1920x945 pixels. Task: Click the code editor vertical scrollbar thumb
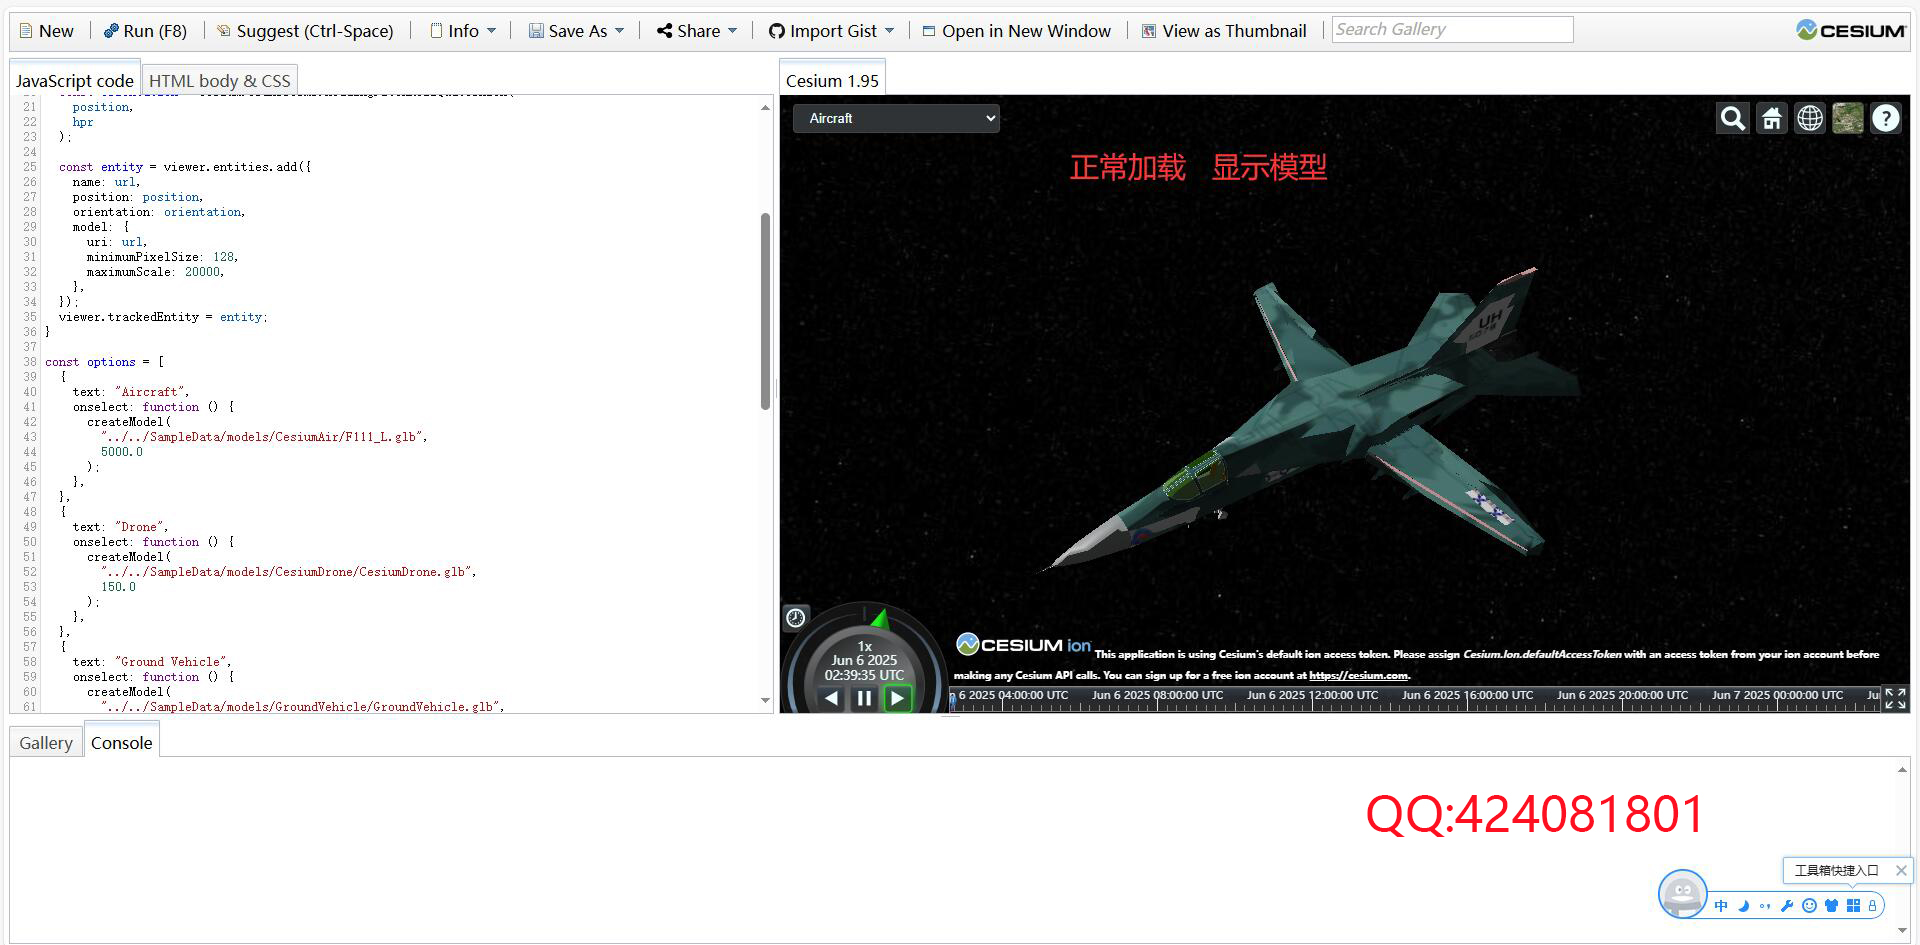765,311
